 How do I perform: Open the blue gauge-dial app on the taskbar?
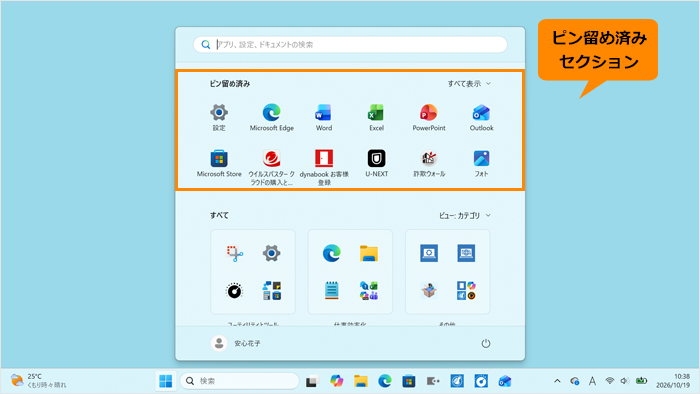click(x=457, y=381)
